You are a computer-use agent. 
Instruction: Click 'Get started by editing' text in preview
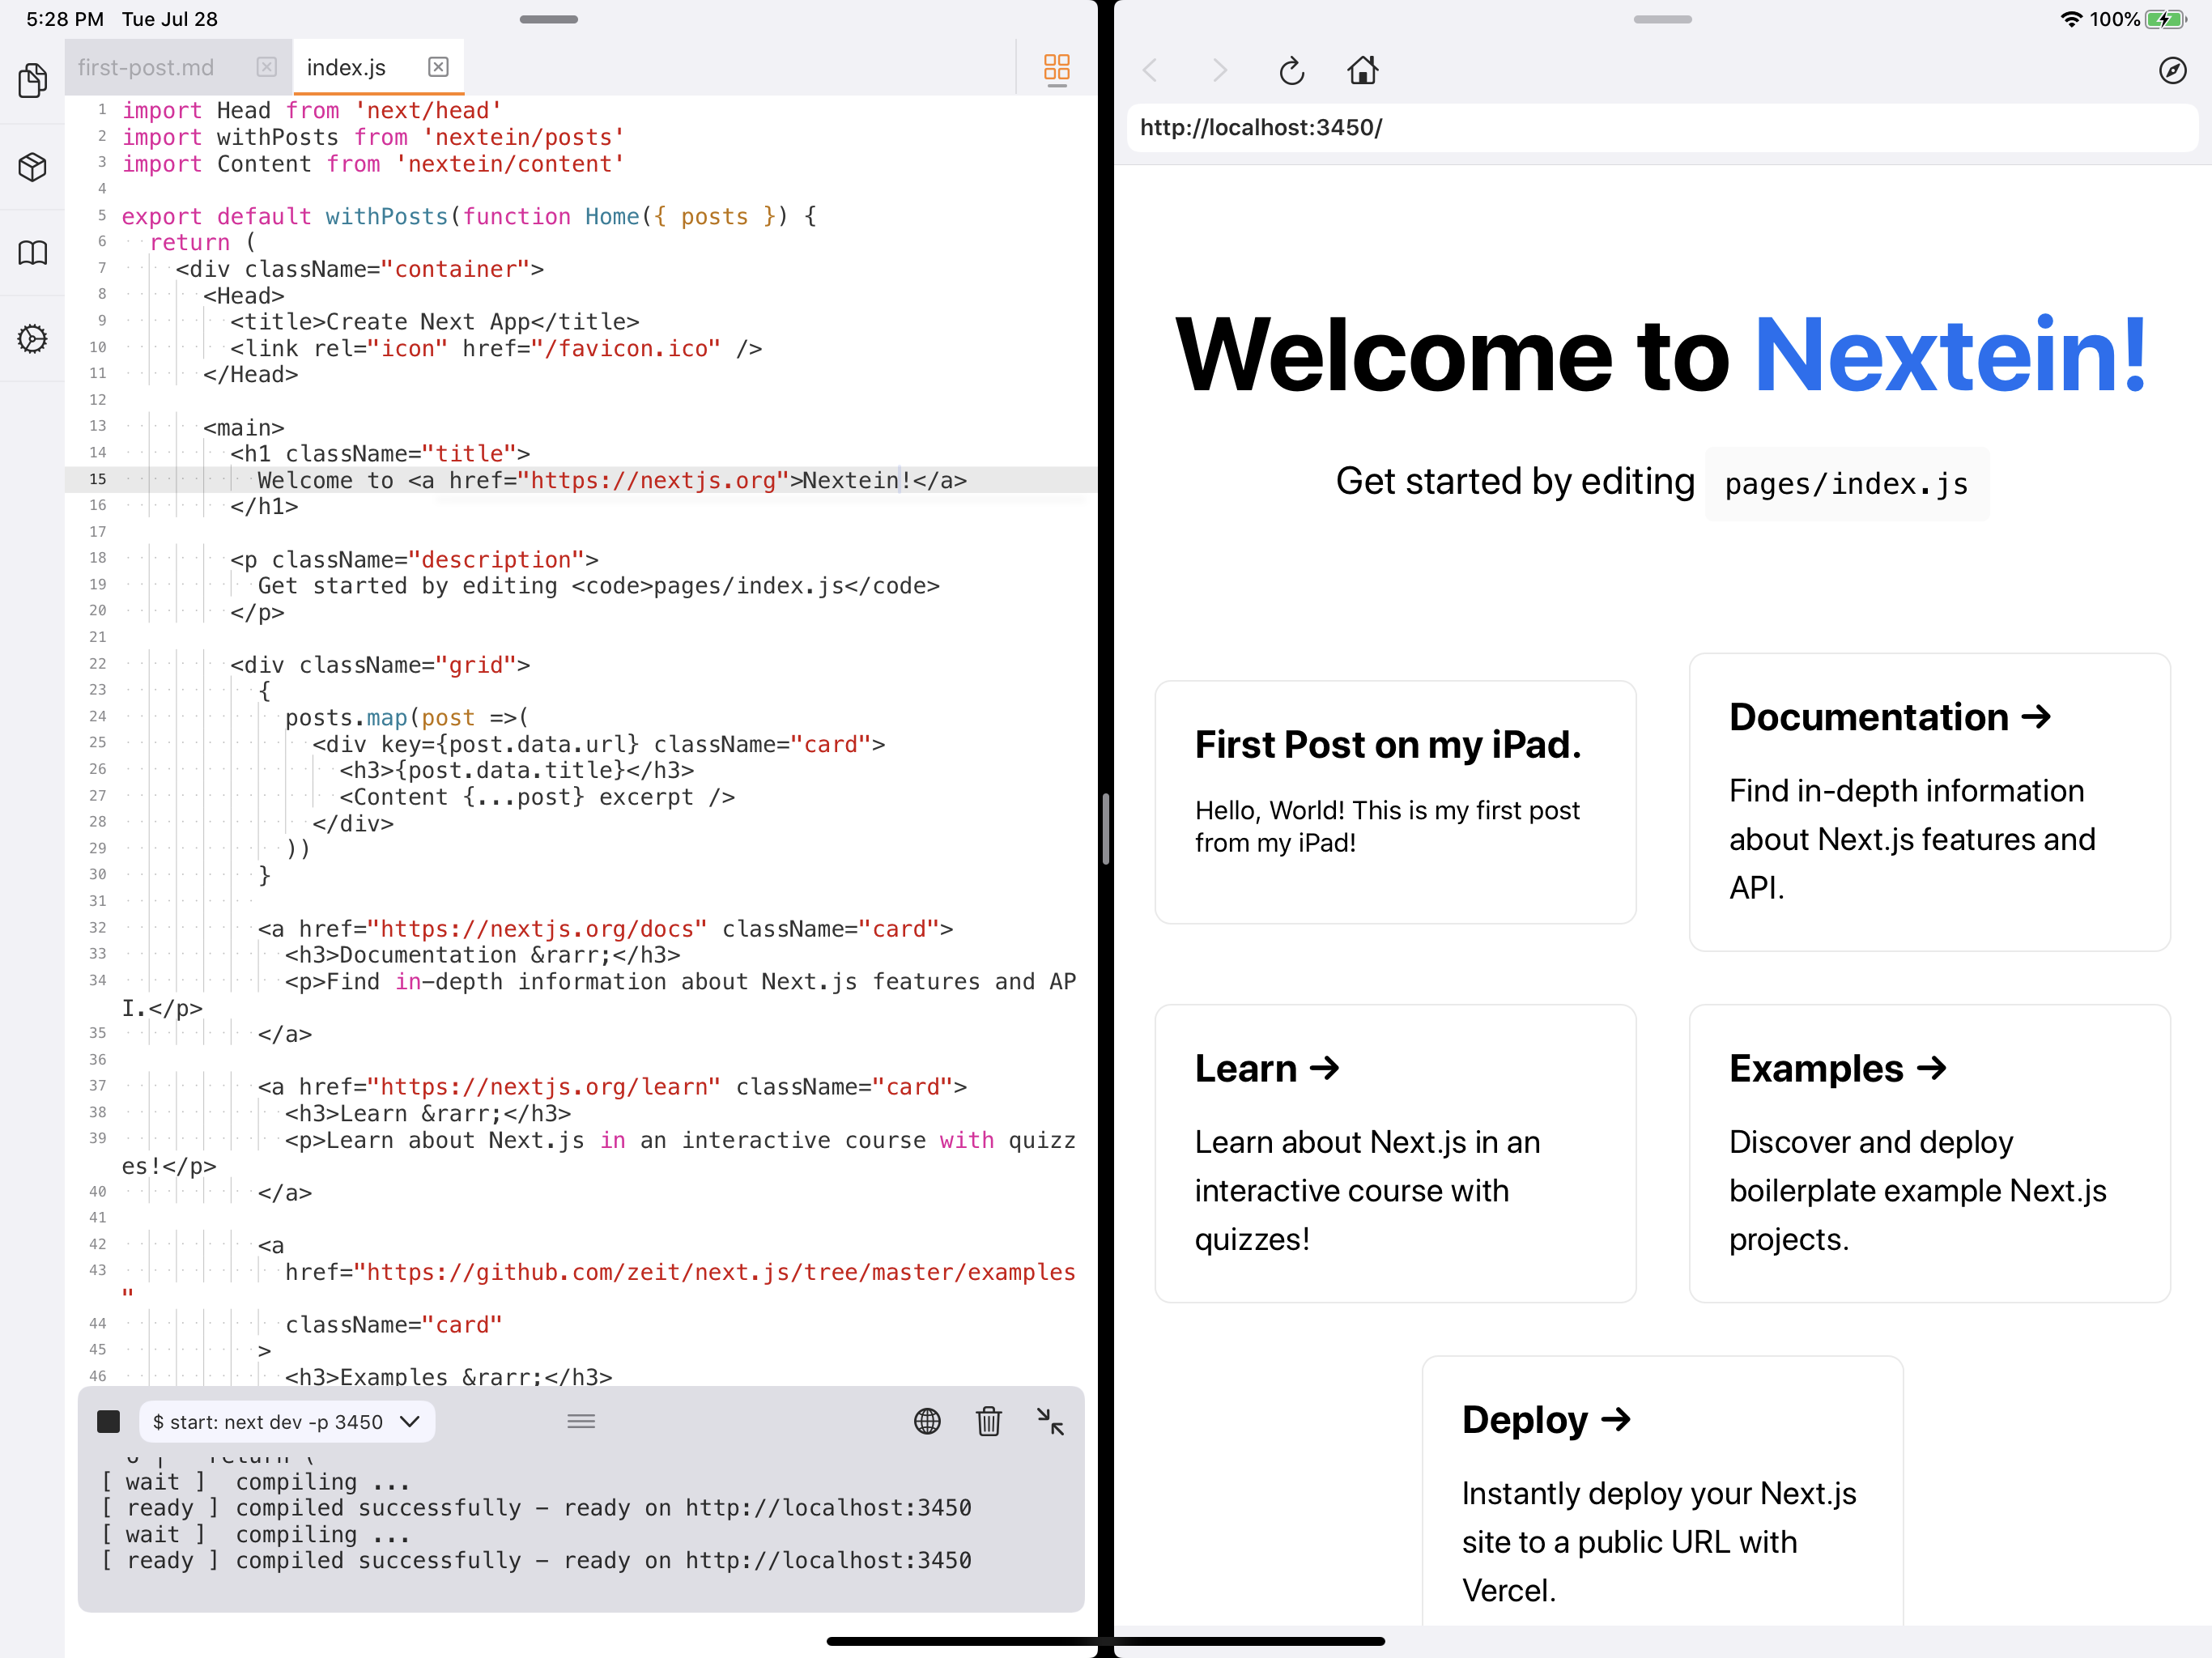(x=1515, y=482)
